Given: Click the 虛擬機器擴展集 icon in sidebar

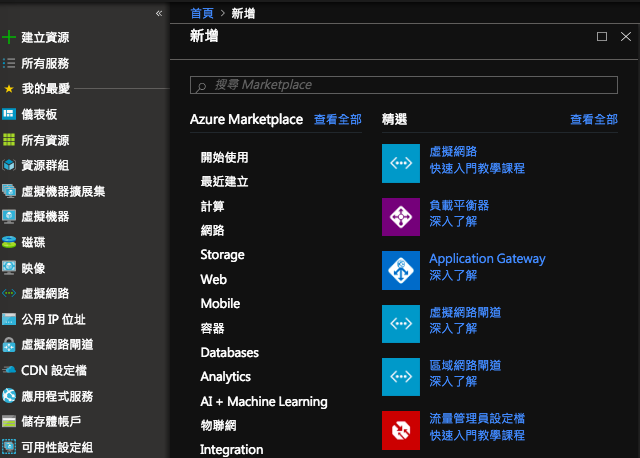Looking at the screenshot, I should point(9,191).
